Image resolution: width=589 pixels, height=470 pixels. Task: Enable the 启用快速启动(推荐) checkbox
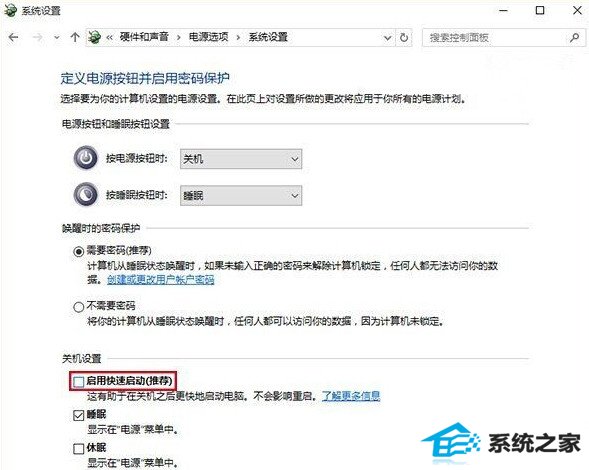point(79,382)
